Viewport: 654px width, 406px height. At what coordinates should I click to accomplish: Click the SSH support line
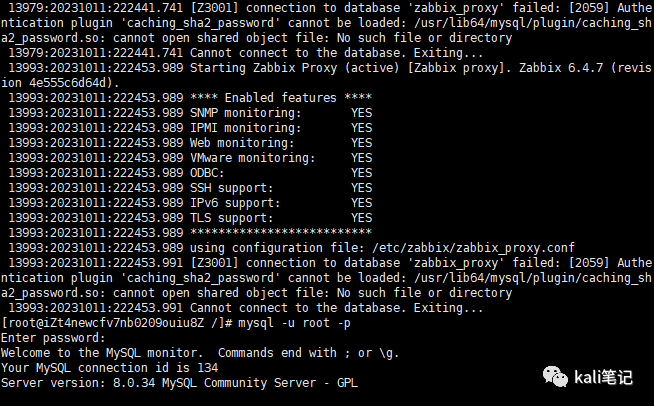click(190, 188)
